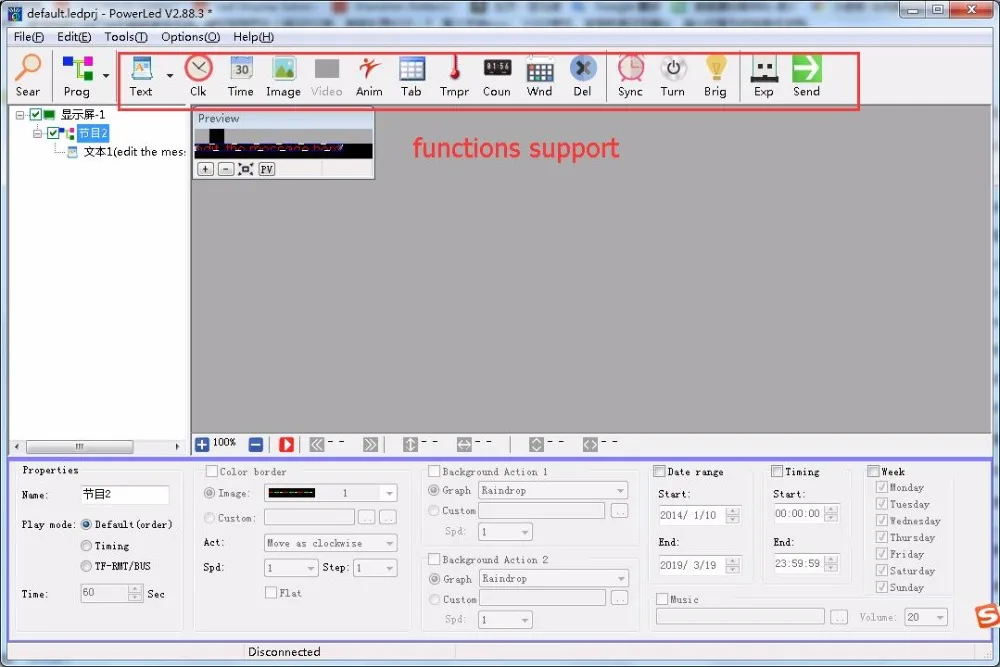Click the next double-arrow icon
The width and height of the screenshot is (1000, 667).
point(371,444)
